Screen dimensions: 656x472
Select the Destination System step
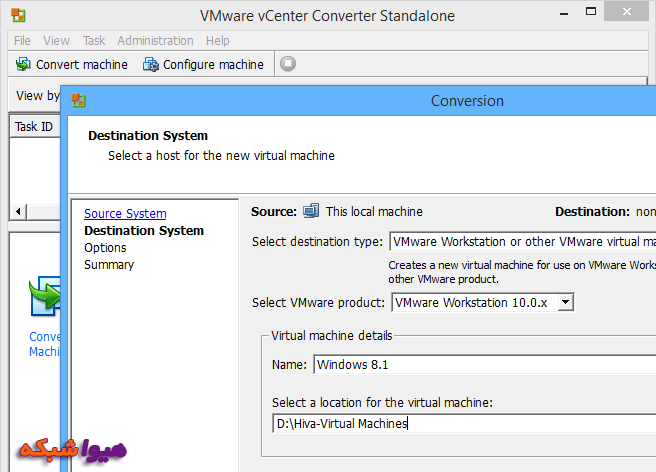[x=144, y=231]
